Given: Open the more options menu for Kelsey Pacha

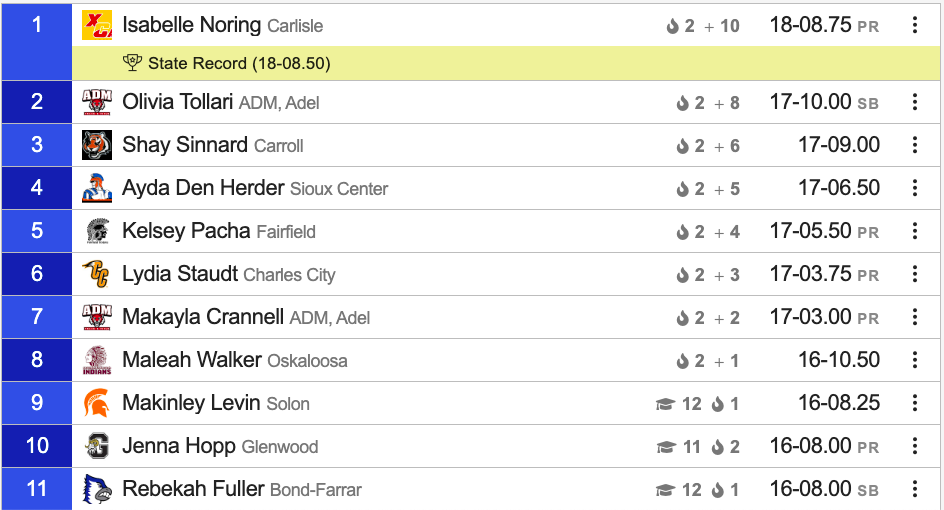Looking at the screenshot, I should click(914, 231).
